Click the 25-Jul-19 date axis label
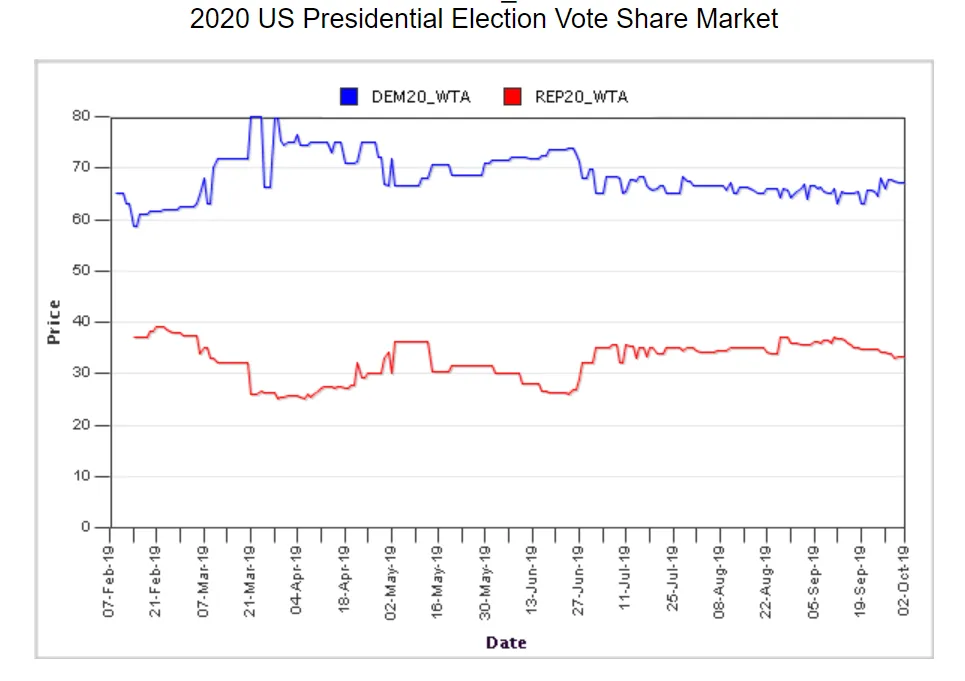 [x=673, y=580]
